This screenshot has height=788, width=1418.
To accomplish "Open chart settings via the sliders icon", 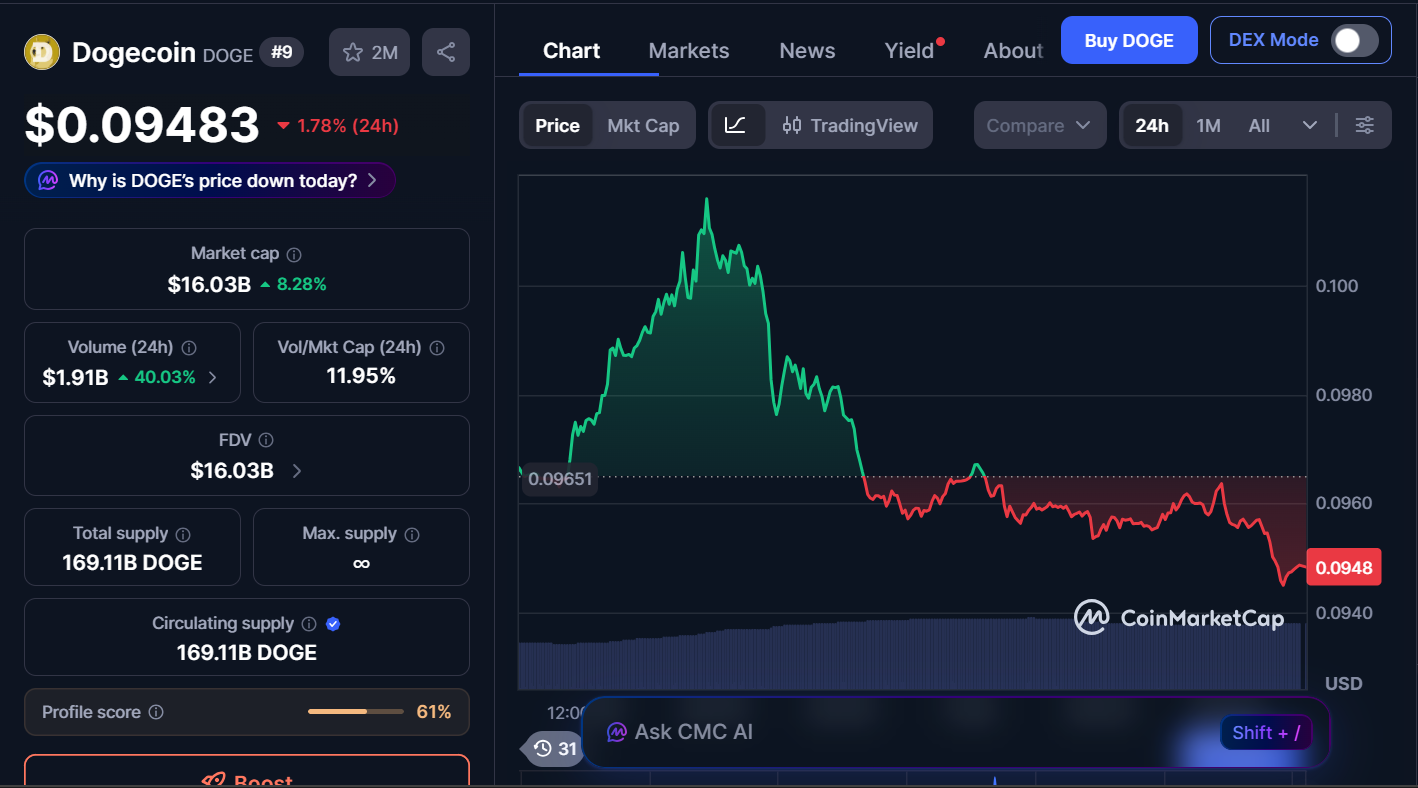I will pyautogui.click(x=1365, y=125).
